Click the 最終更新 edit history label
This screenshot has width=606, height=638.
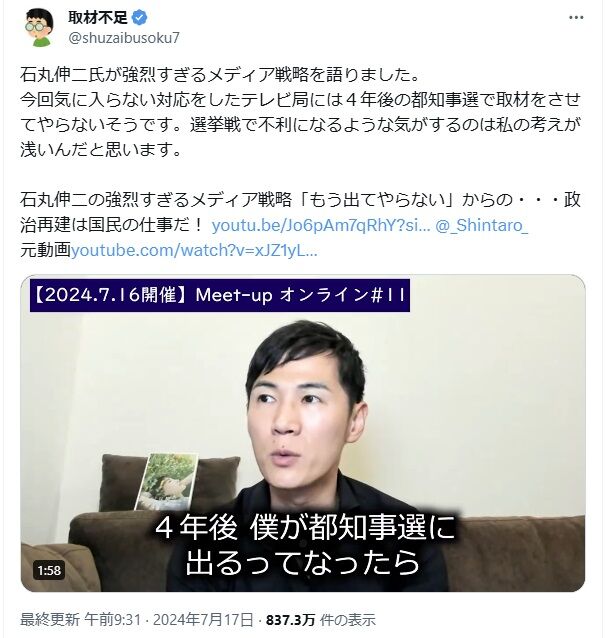pos(50,621)
